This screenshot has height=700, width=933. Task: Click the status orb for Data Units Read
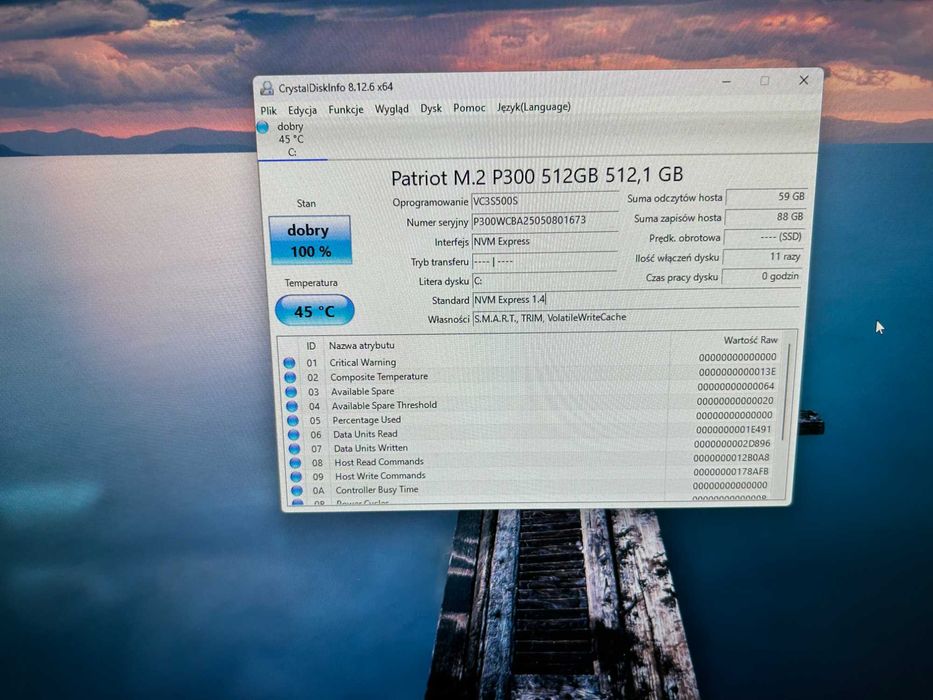click(x=293, y=435)
